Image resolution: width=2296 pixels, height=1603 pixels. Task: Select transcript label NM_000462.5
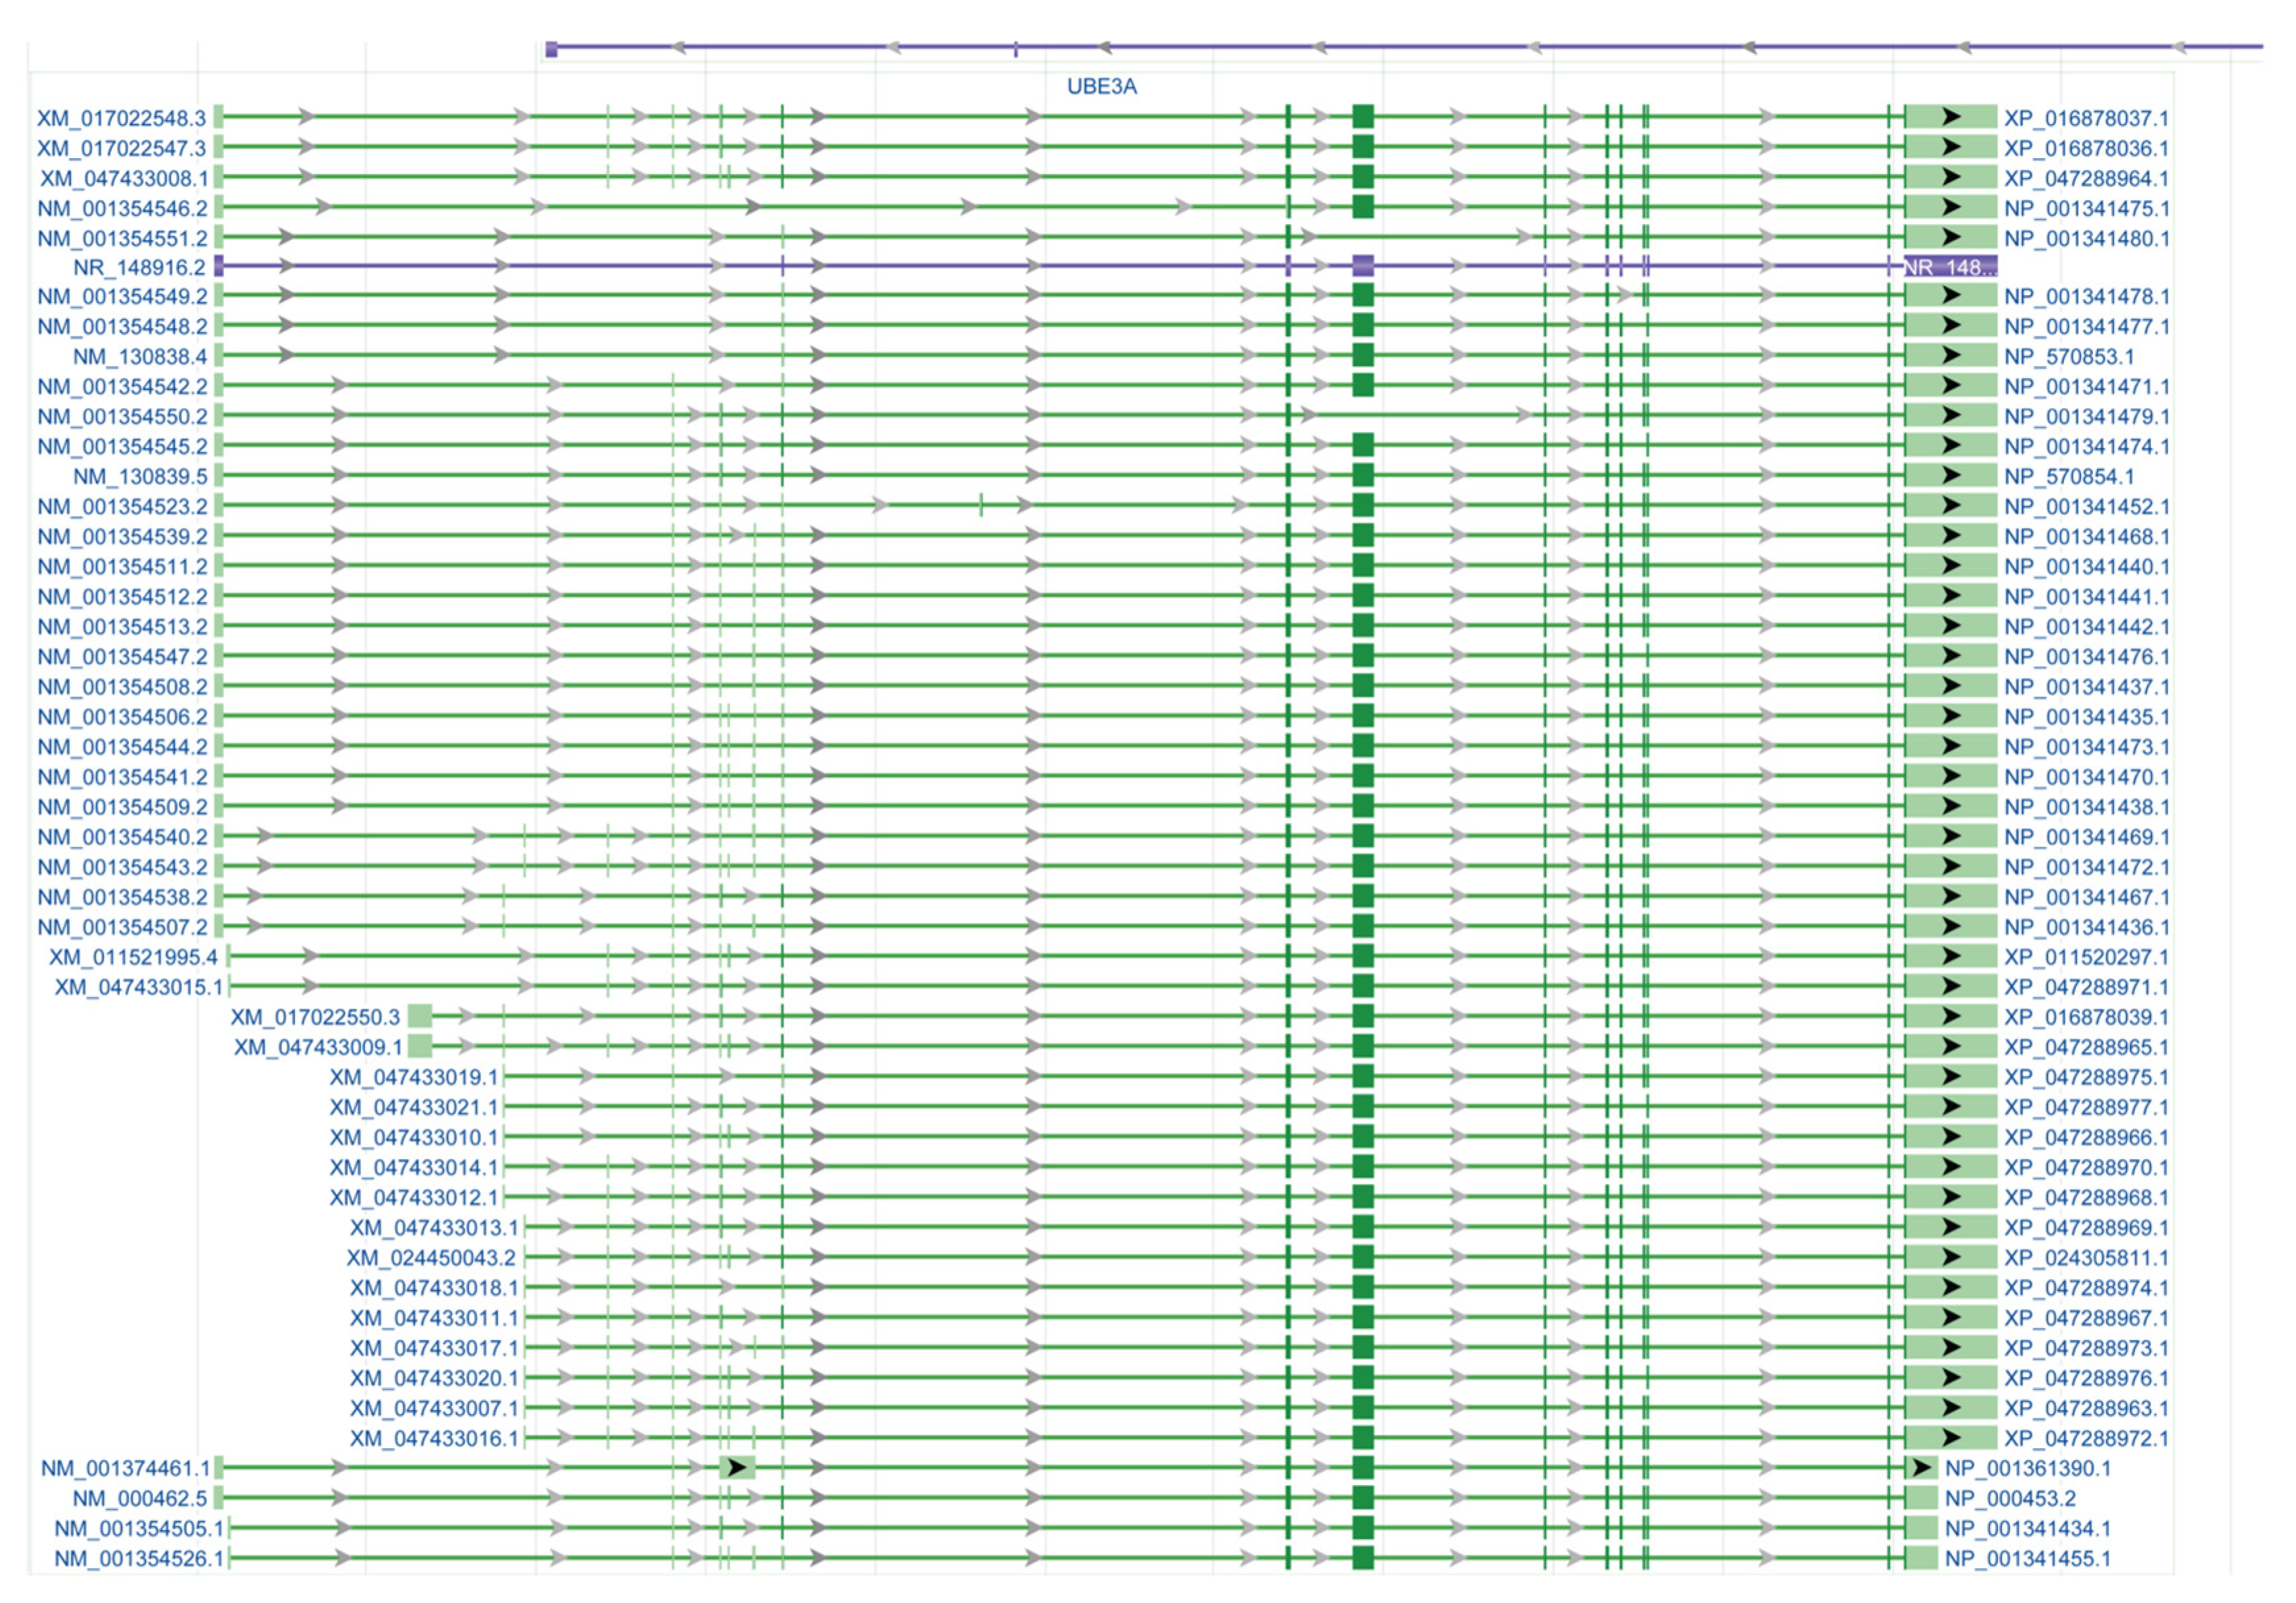tap(140, 1498)
